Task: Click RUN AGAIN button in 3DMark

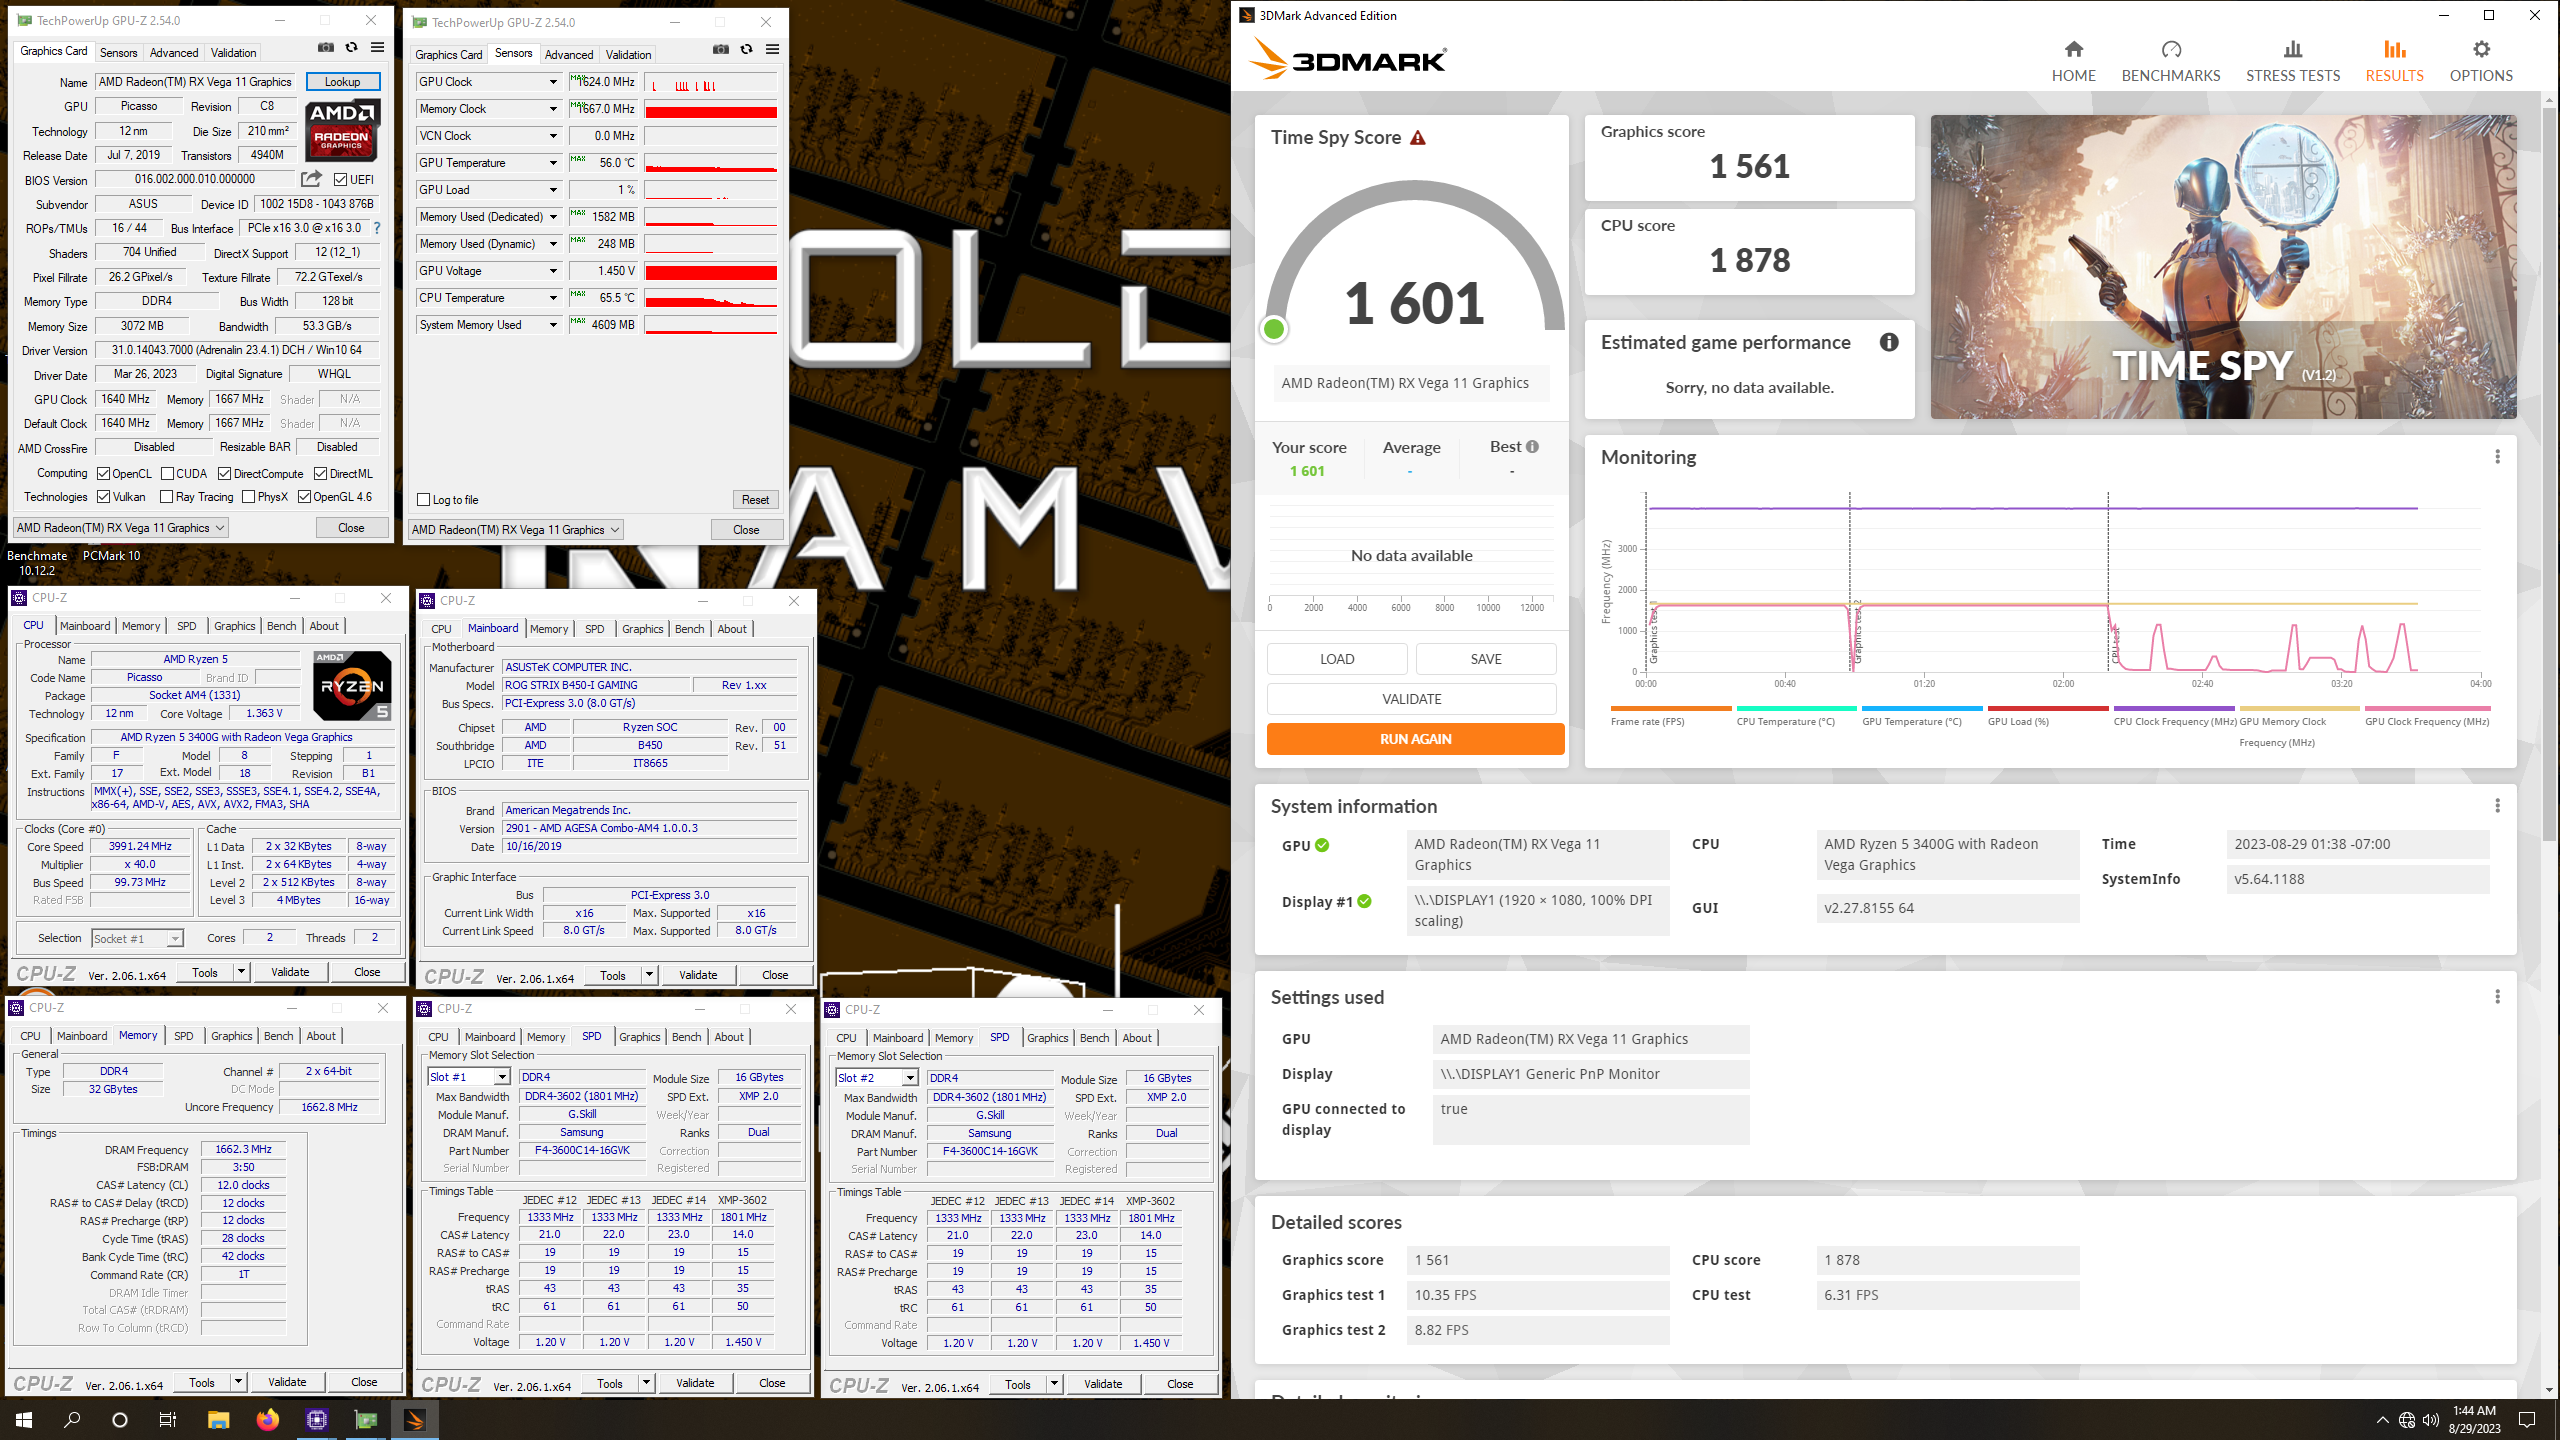Action: (x=1415, y=739)
